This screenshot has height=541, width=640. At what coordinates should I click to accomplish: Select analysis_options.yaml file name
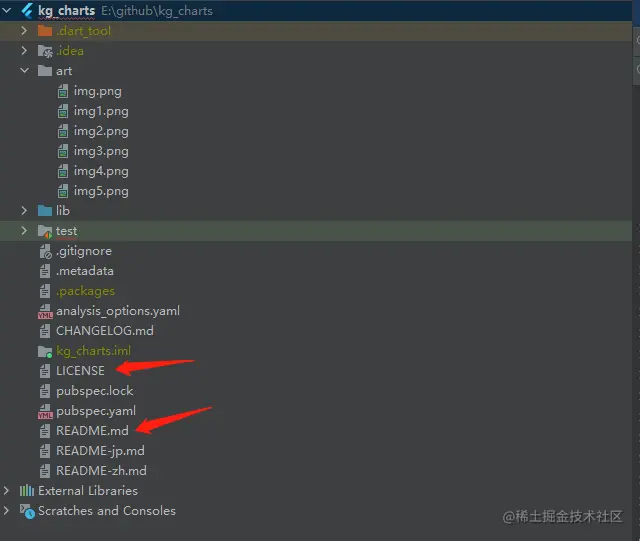point(118,311)
